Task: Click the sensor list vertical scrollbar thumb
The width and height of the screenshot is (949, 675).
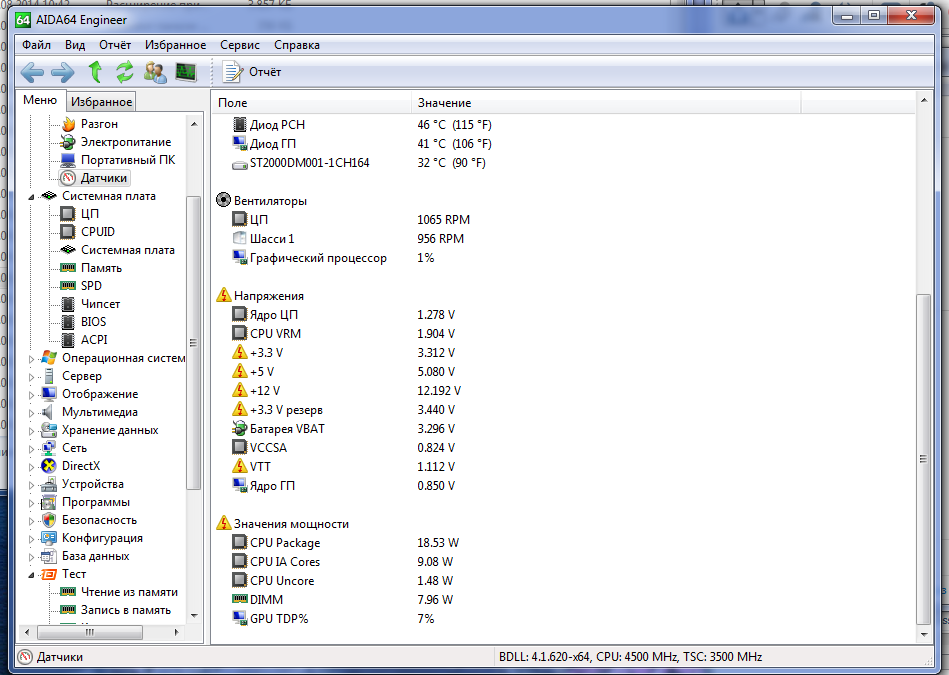Action: pos(924,459)
